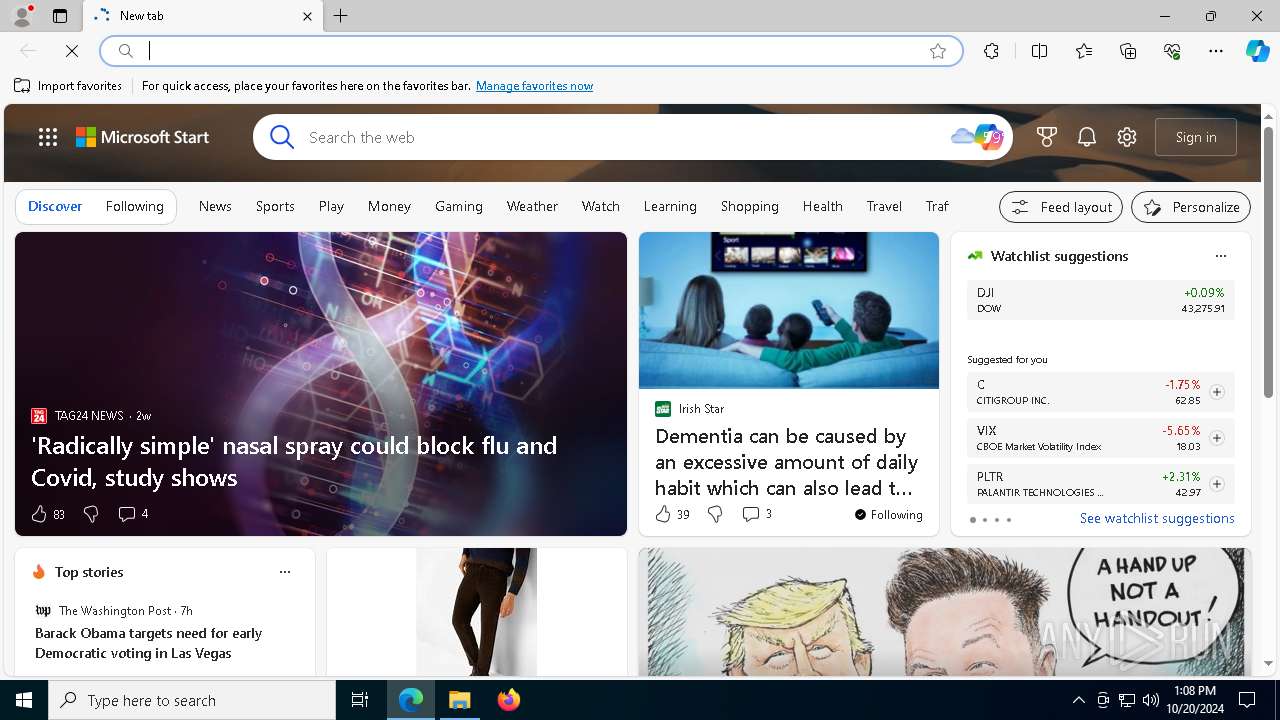Open page settings gear icon
Image resolution: width=1280 pixels, height=720 pixels.
[1127, 137]
